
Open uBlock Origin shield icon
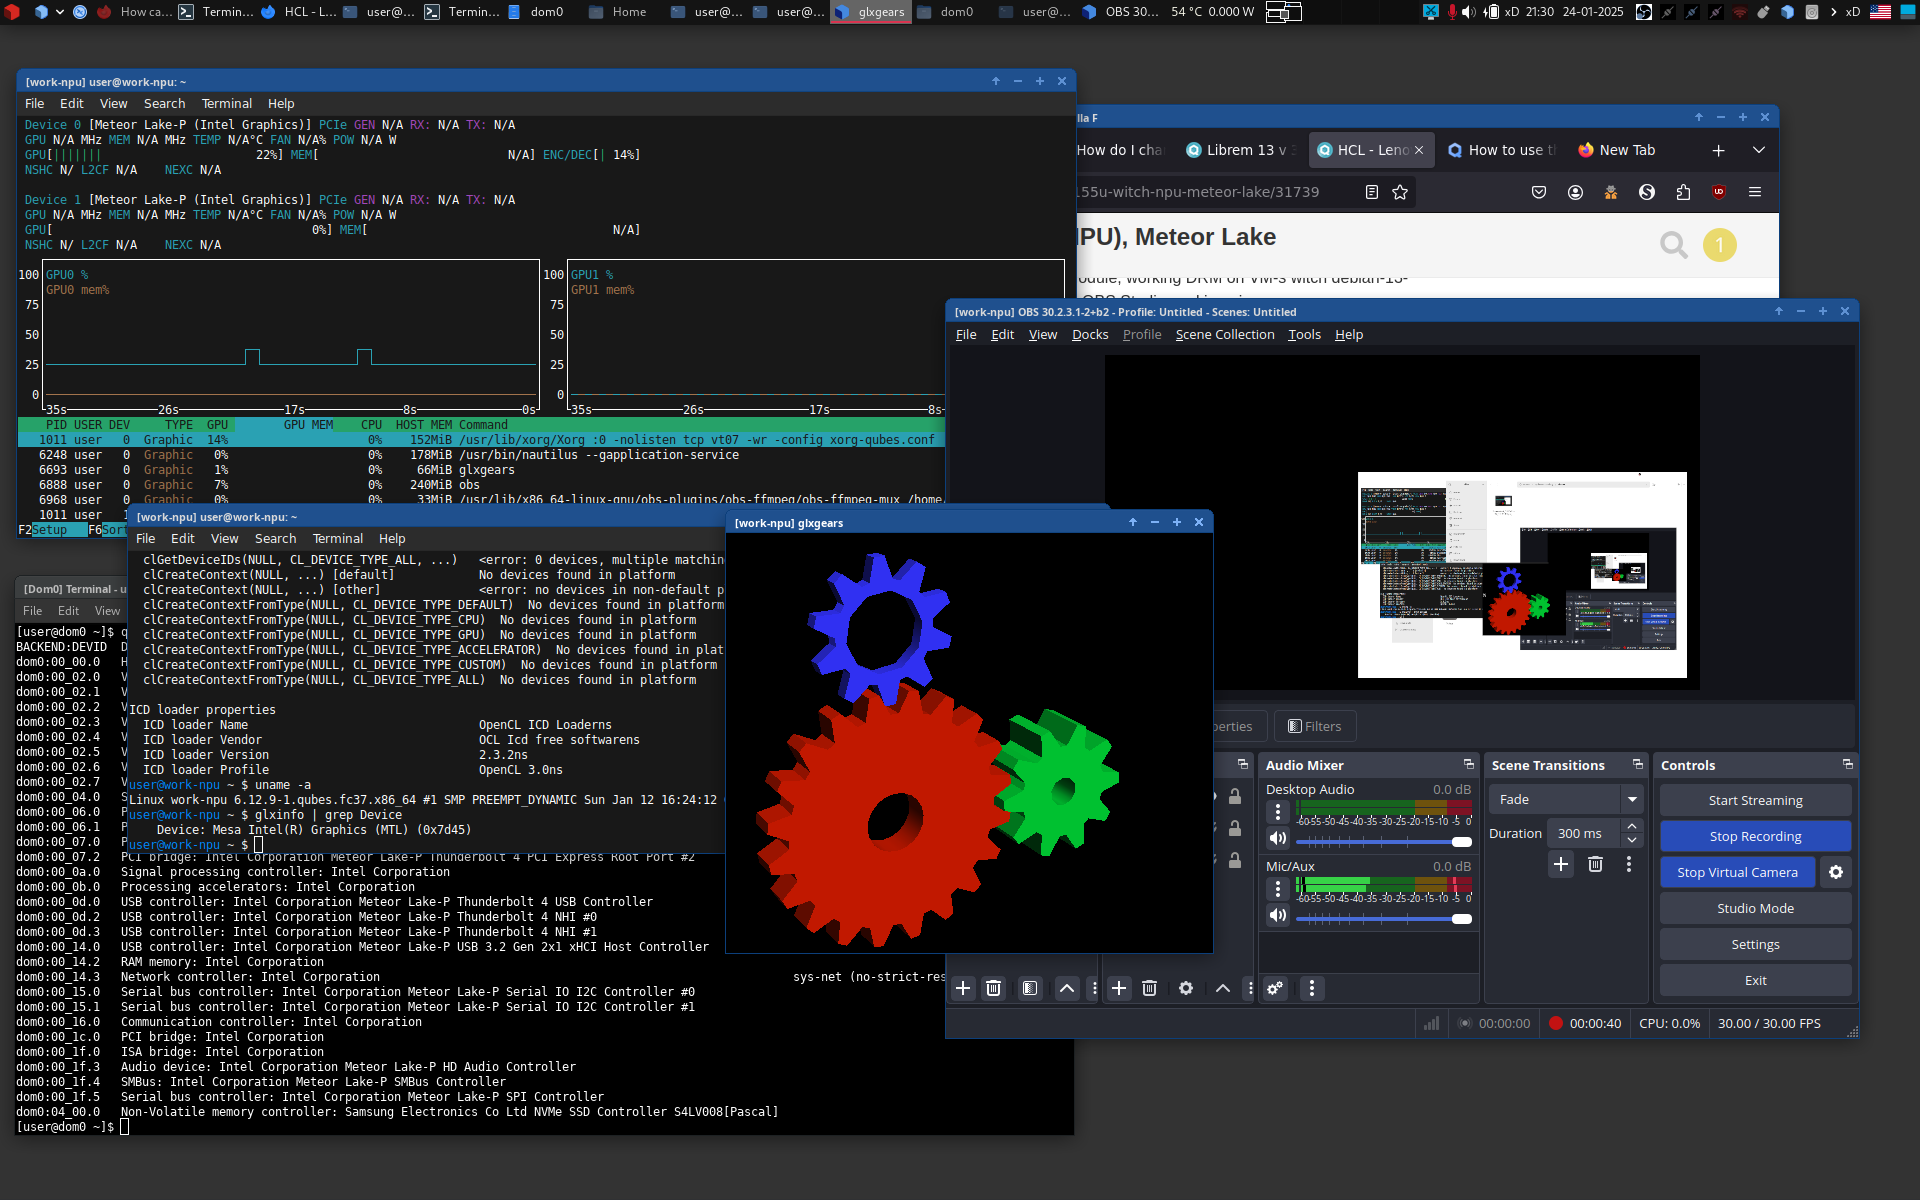coord(1719,192)
